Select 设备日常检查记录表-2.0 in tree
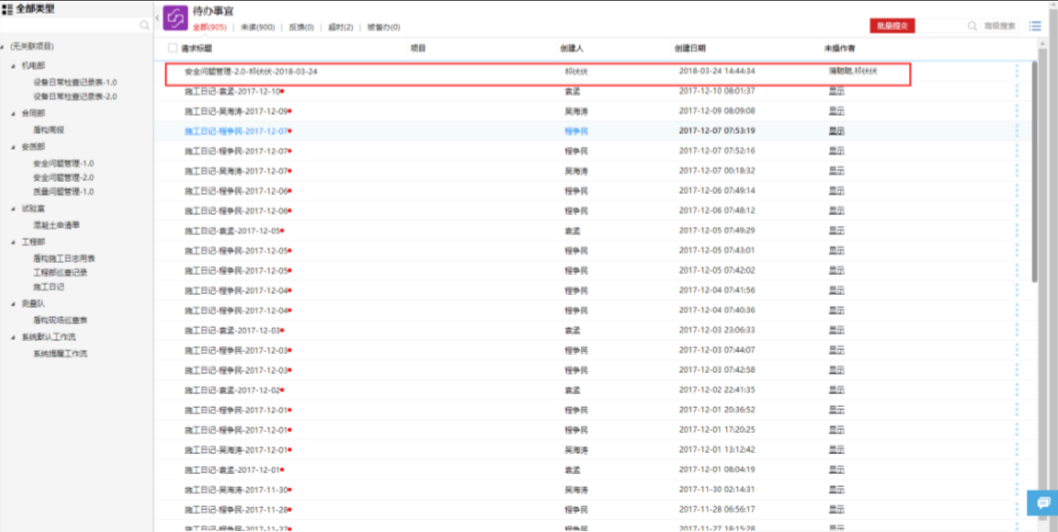Image resolution: width=1058 pixels, height=532 pixels. click(75, 97)
